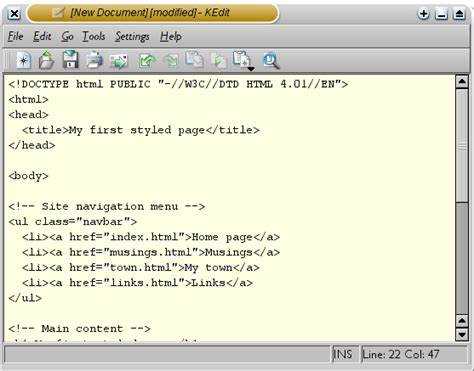The image size is (474, 371).
Task: Click the Cut icon in the toolbar
Action: click(194, 60)
